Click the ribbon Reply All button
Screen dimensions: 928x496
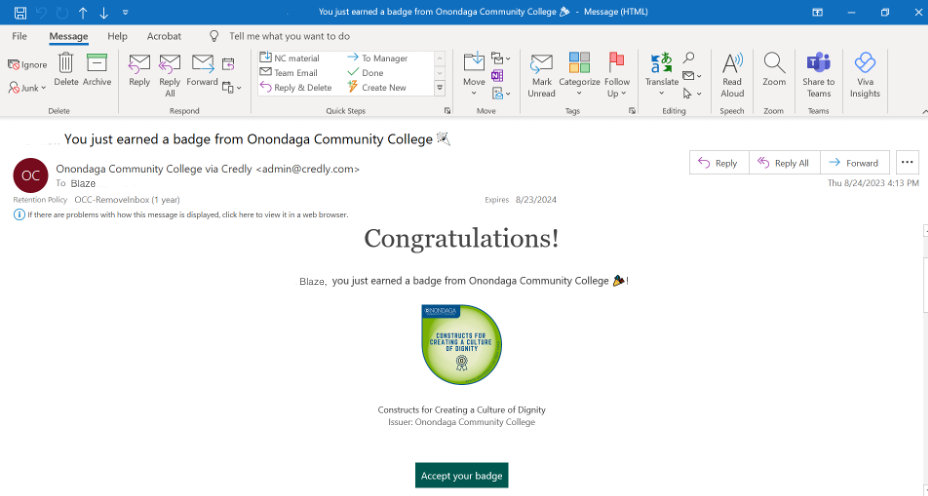point(170,75)
